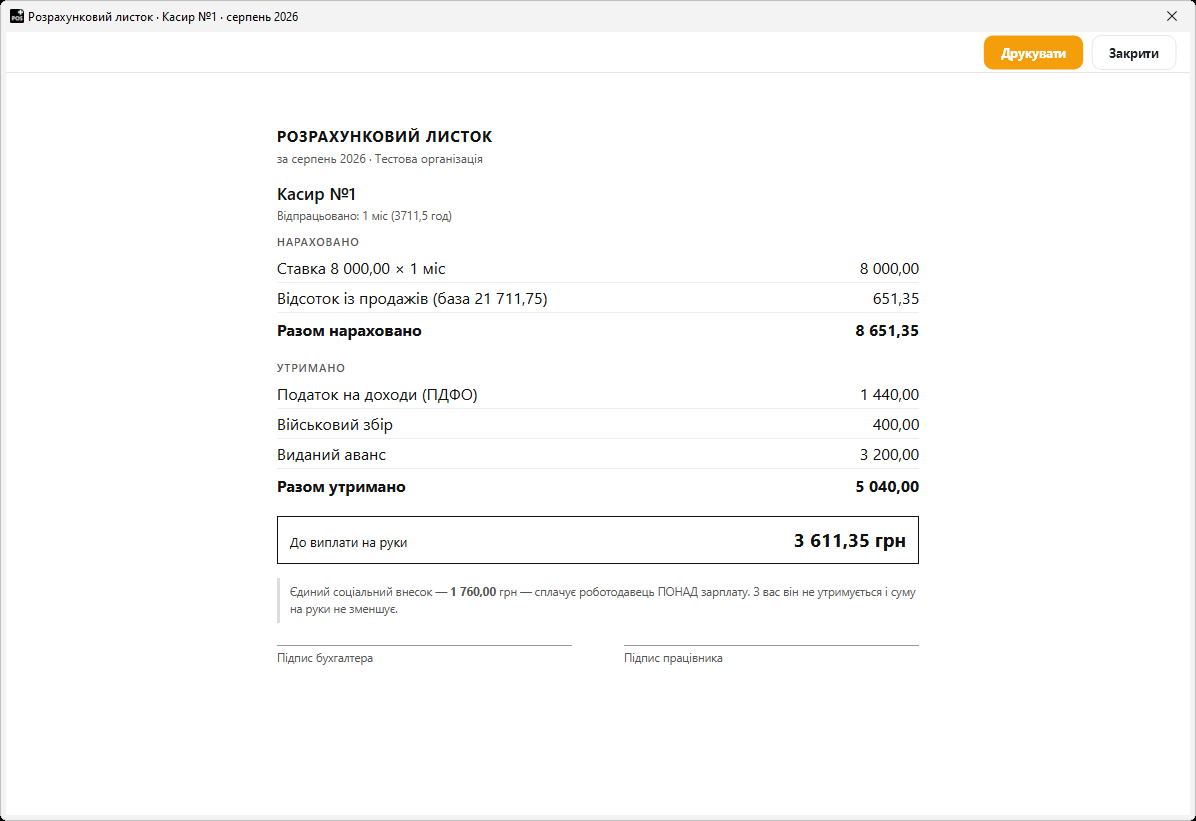Click the 'Ставка 8 000,00 × 1 міс' row label
Screen dimensions: 1196x821
361,269
